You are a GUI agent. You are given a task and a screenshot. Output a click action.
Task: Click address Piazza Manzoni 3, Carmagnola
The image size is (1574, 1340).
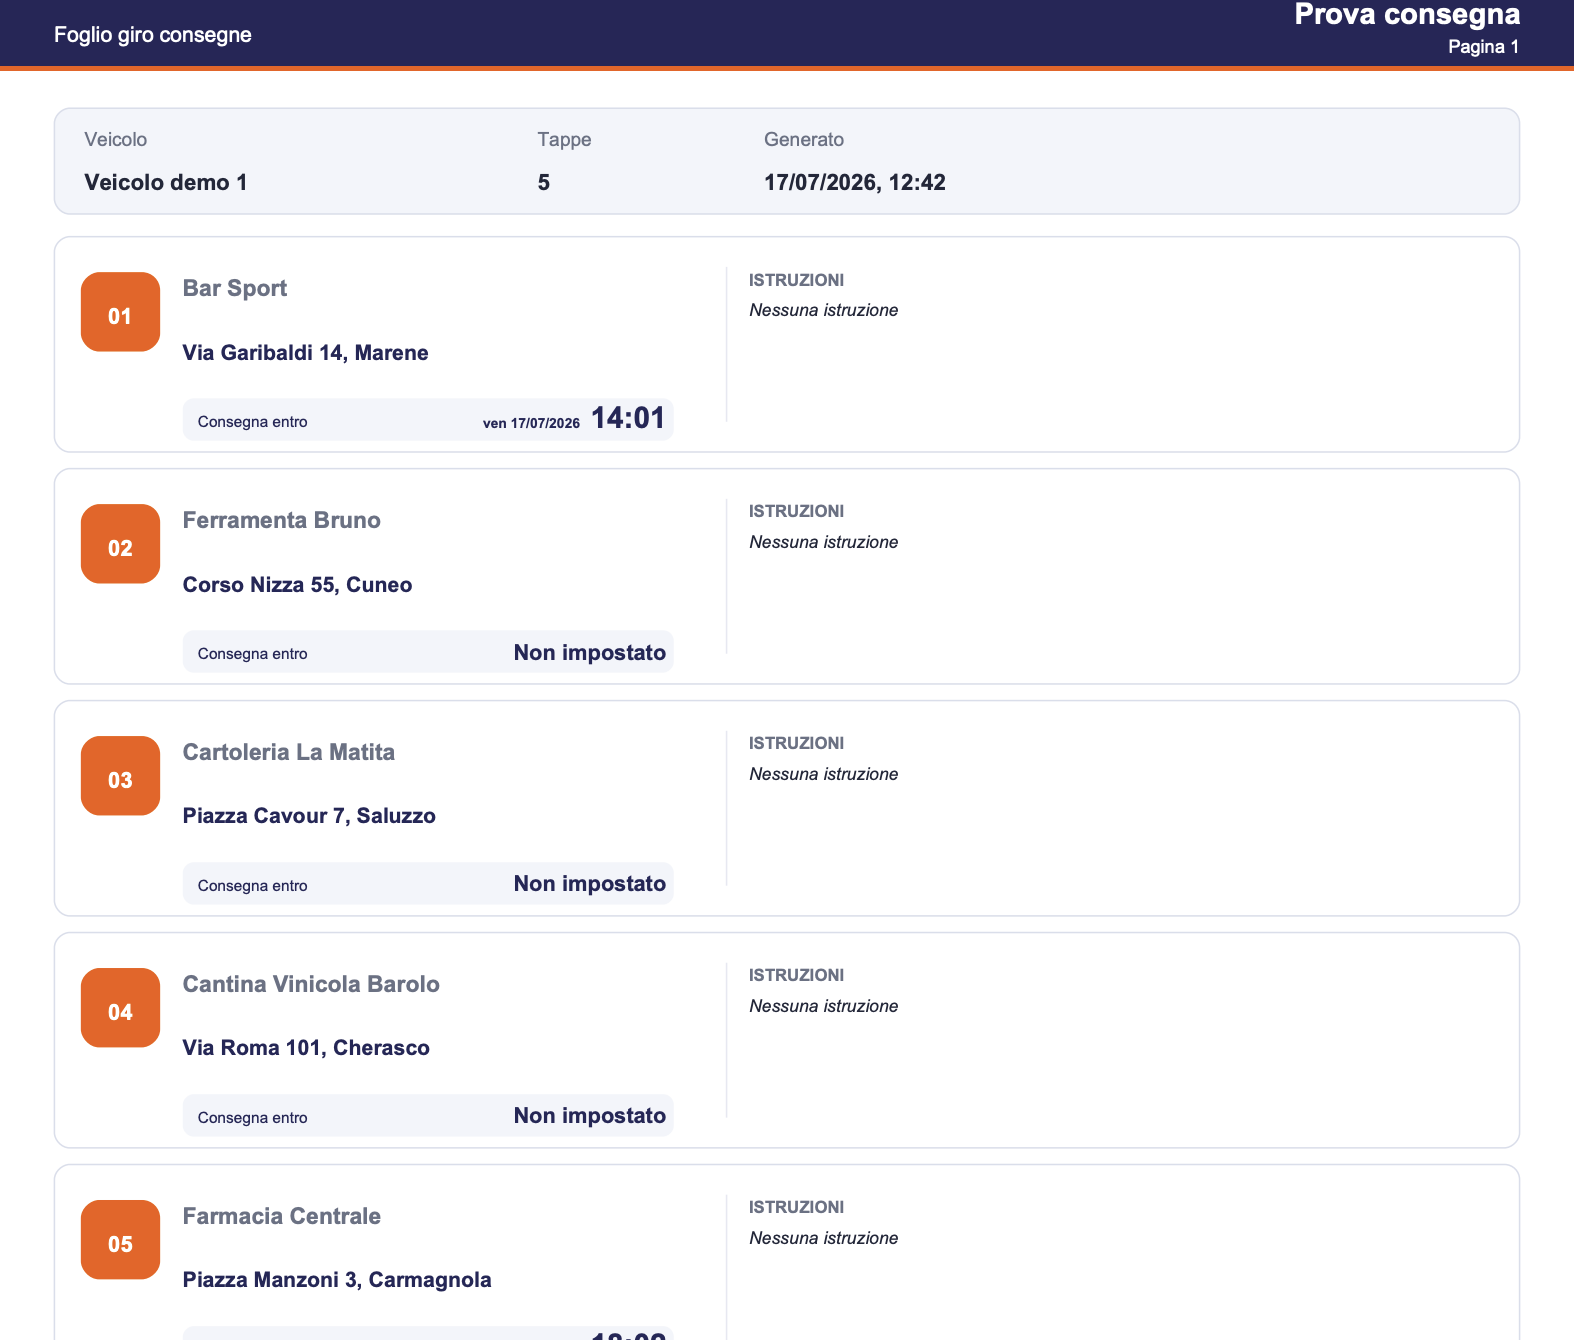coord(337,1280)
